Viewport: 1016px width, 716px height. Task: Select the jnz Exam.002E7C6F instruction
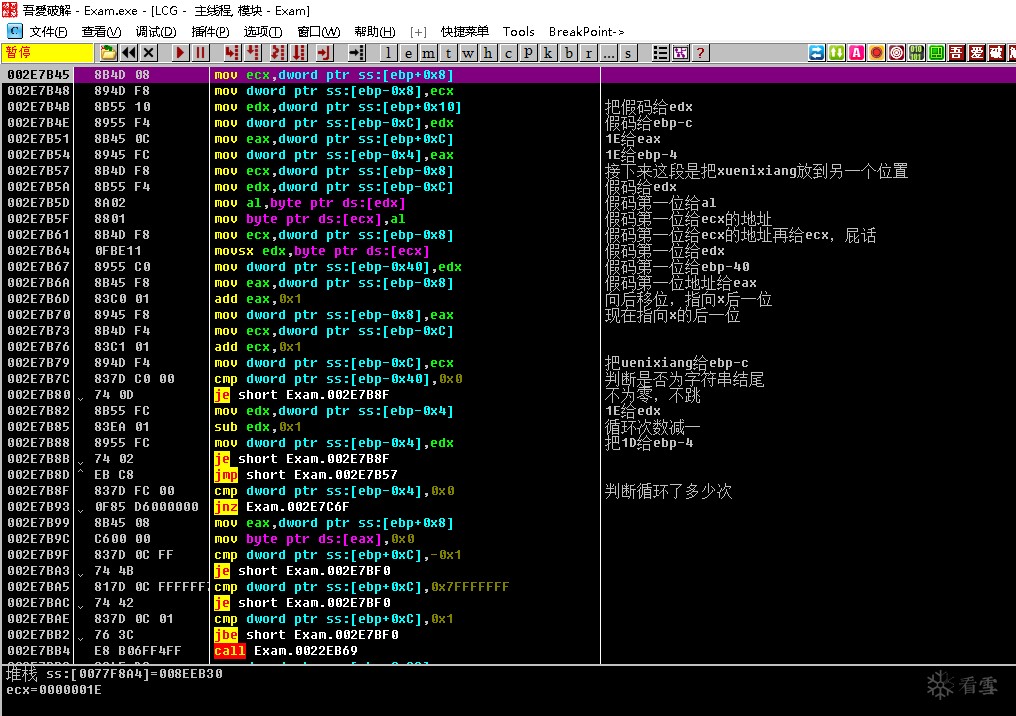click(282, 507)
